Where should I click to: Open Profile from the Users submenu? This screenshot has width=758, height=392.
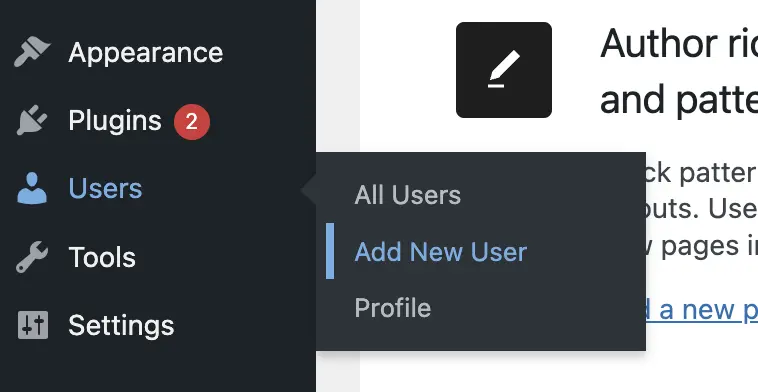click(393, 308)
